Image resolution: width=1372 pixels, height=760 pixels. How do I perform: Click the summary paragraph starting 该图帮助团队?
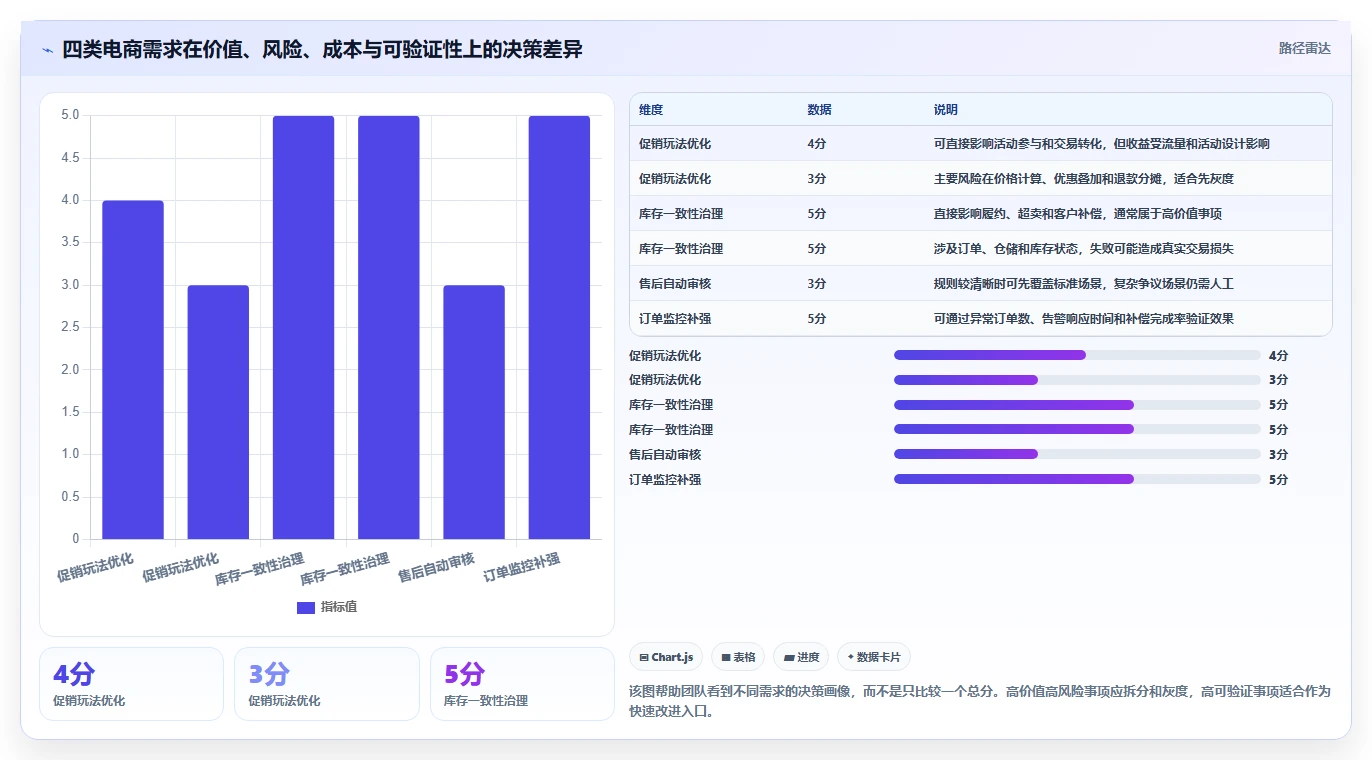(x=980, y=702)
